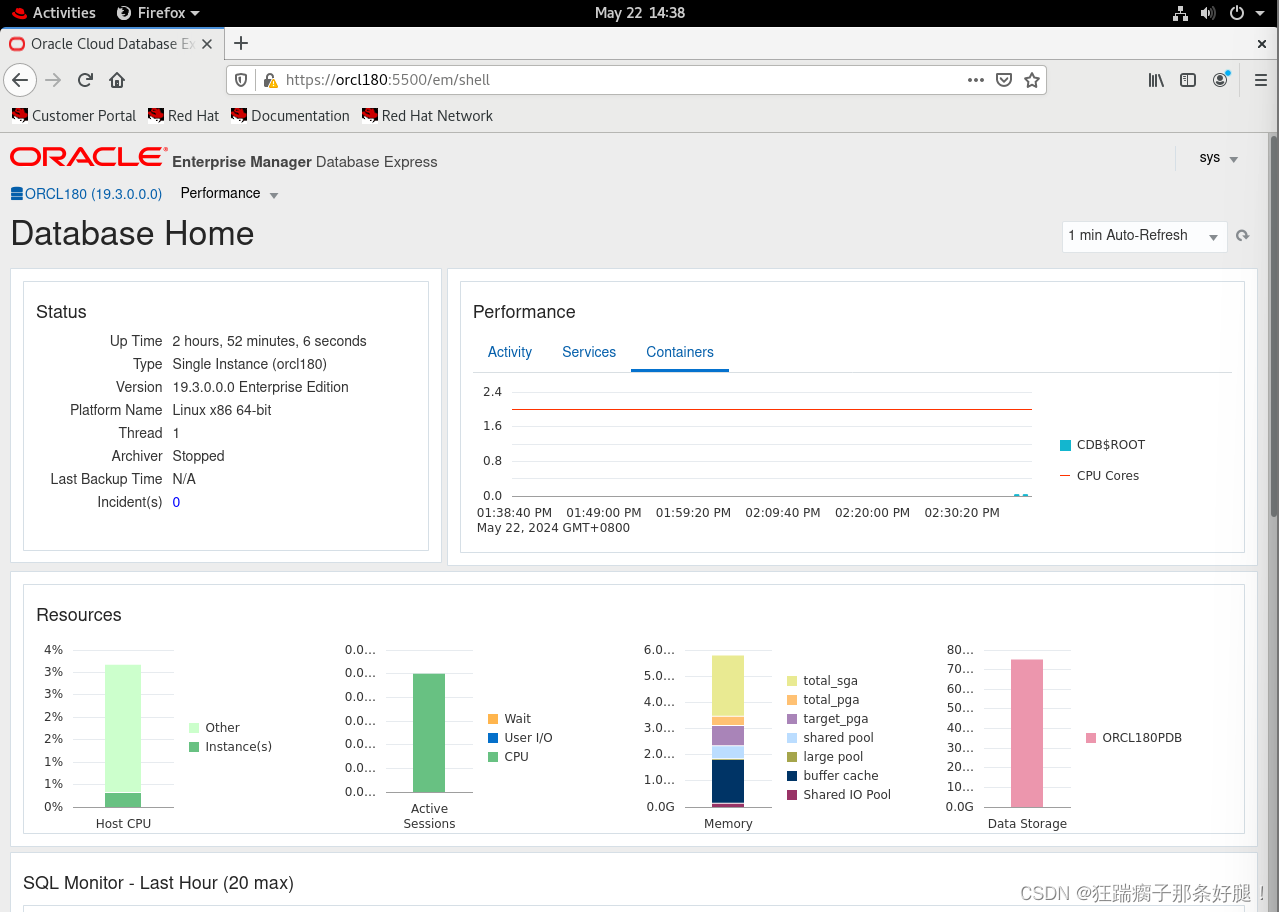Image resolution: width=1279 pixels, height=912 pixels.
Task: Open the power menu icon in top bar
Action: tap(1236, 13)
